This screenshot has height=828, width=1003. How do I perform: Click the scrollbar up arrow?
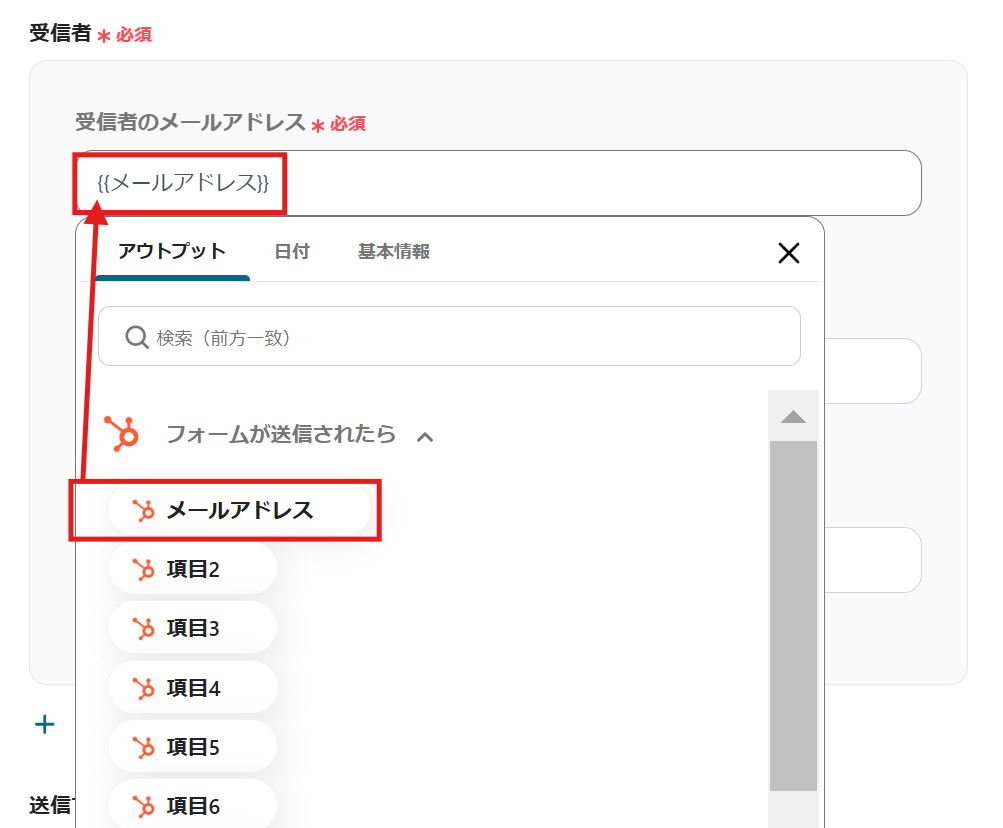pos(793,417)
